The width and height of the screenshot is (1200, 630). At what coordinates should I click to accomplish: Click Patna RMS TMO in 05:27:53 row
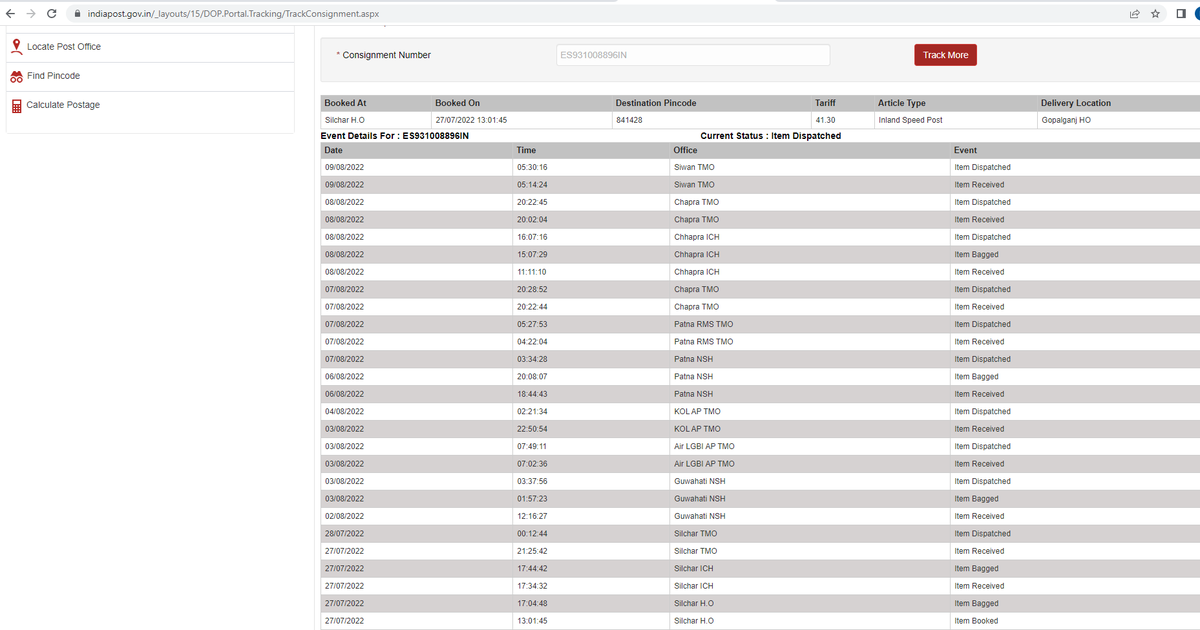(x=703, y=324)
